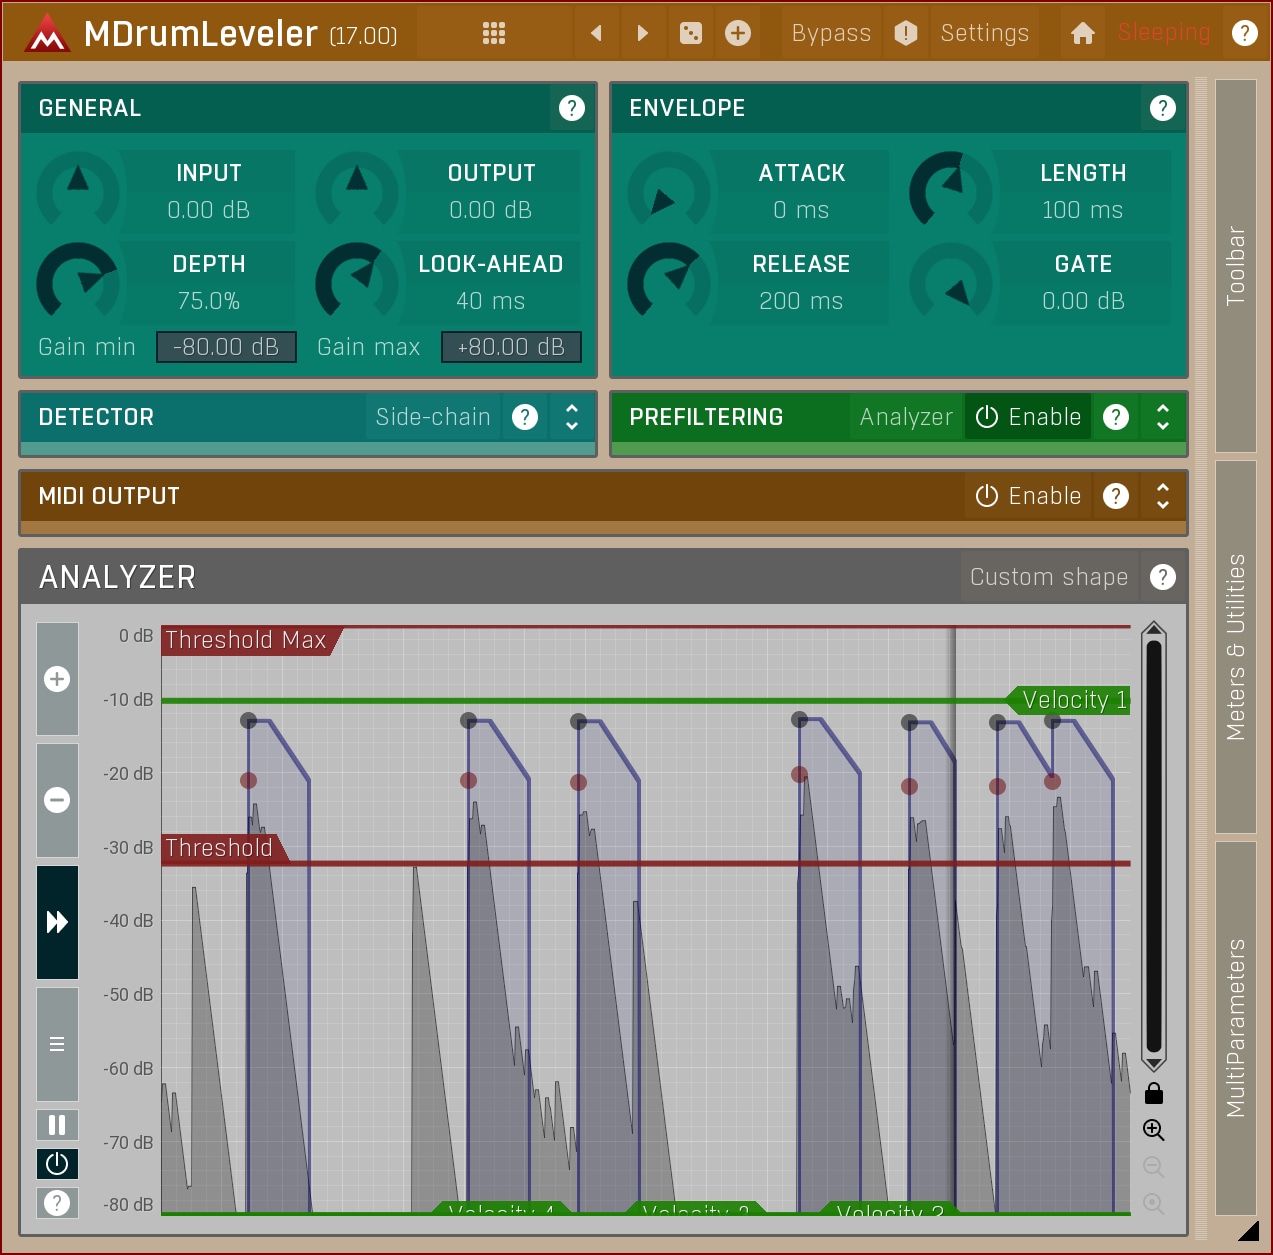The height and width of the screenshot is (1255, 1273).
Task: Click the home icon in header
Action: (x=1082, y=33)
